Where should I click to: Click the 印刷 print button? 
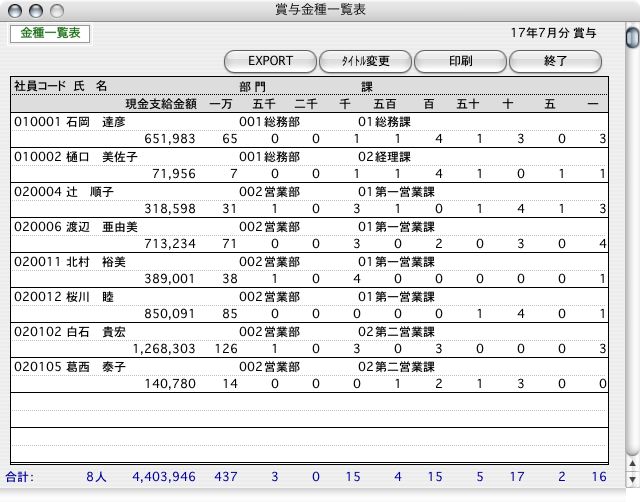[x=460, y=61]
